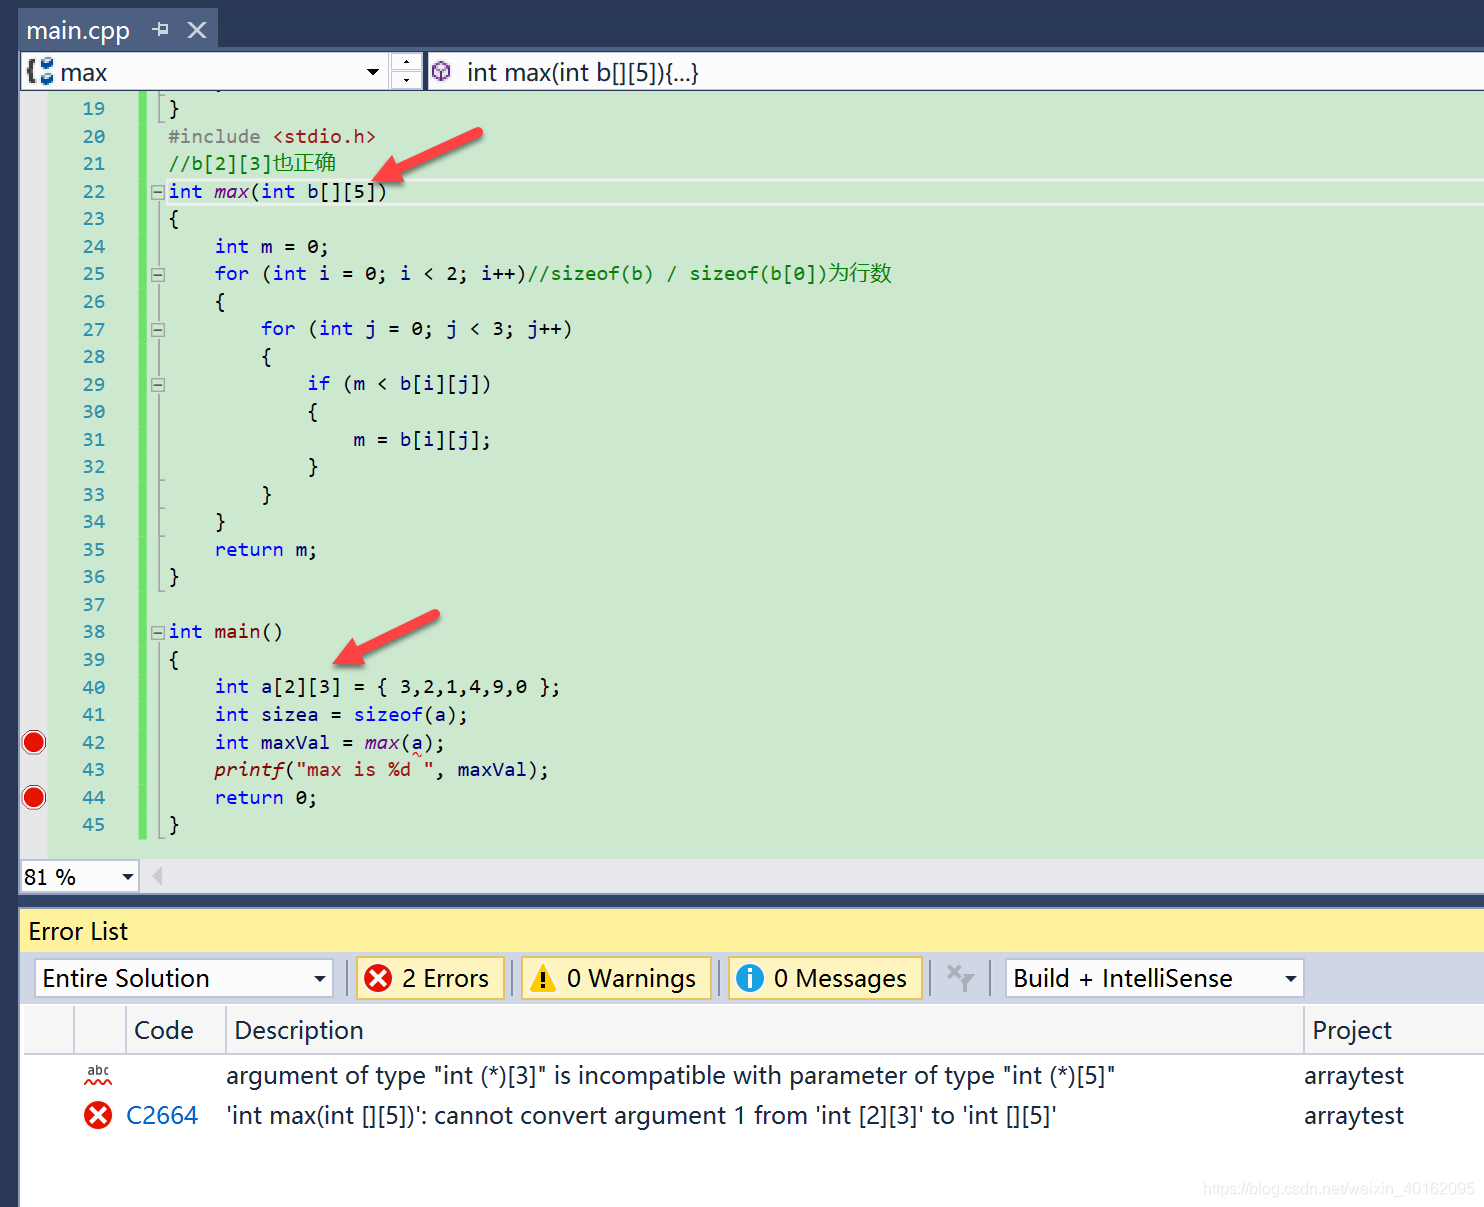Click the red X icon in Errors button

coord(379,978)
